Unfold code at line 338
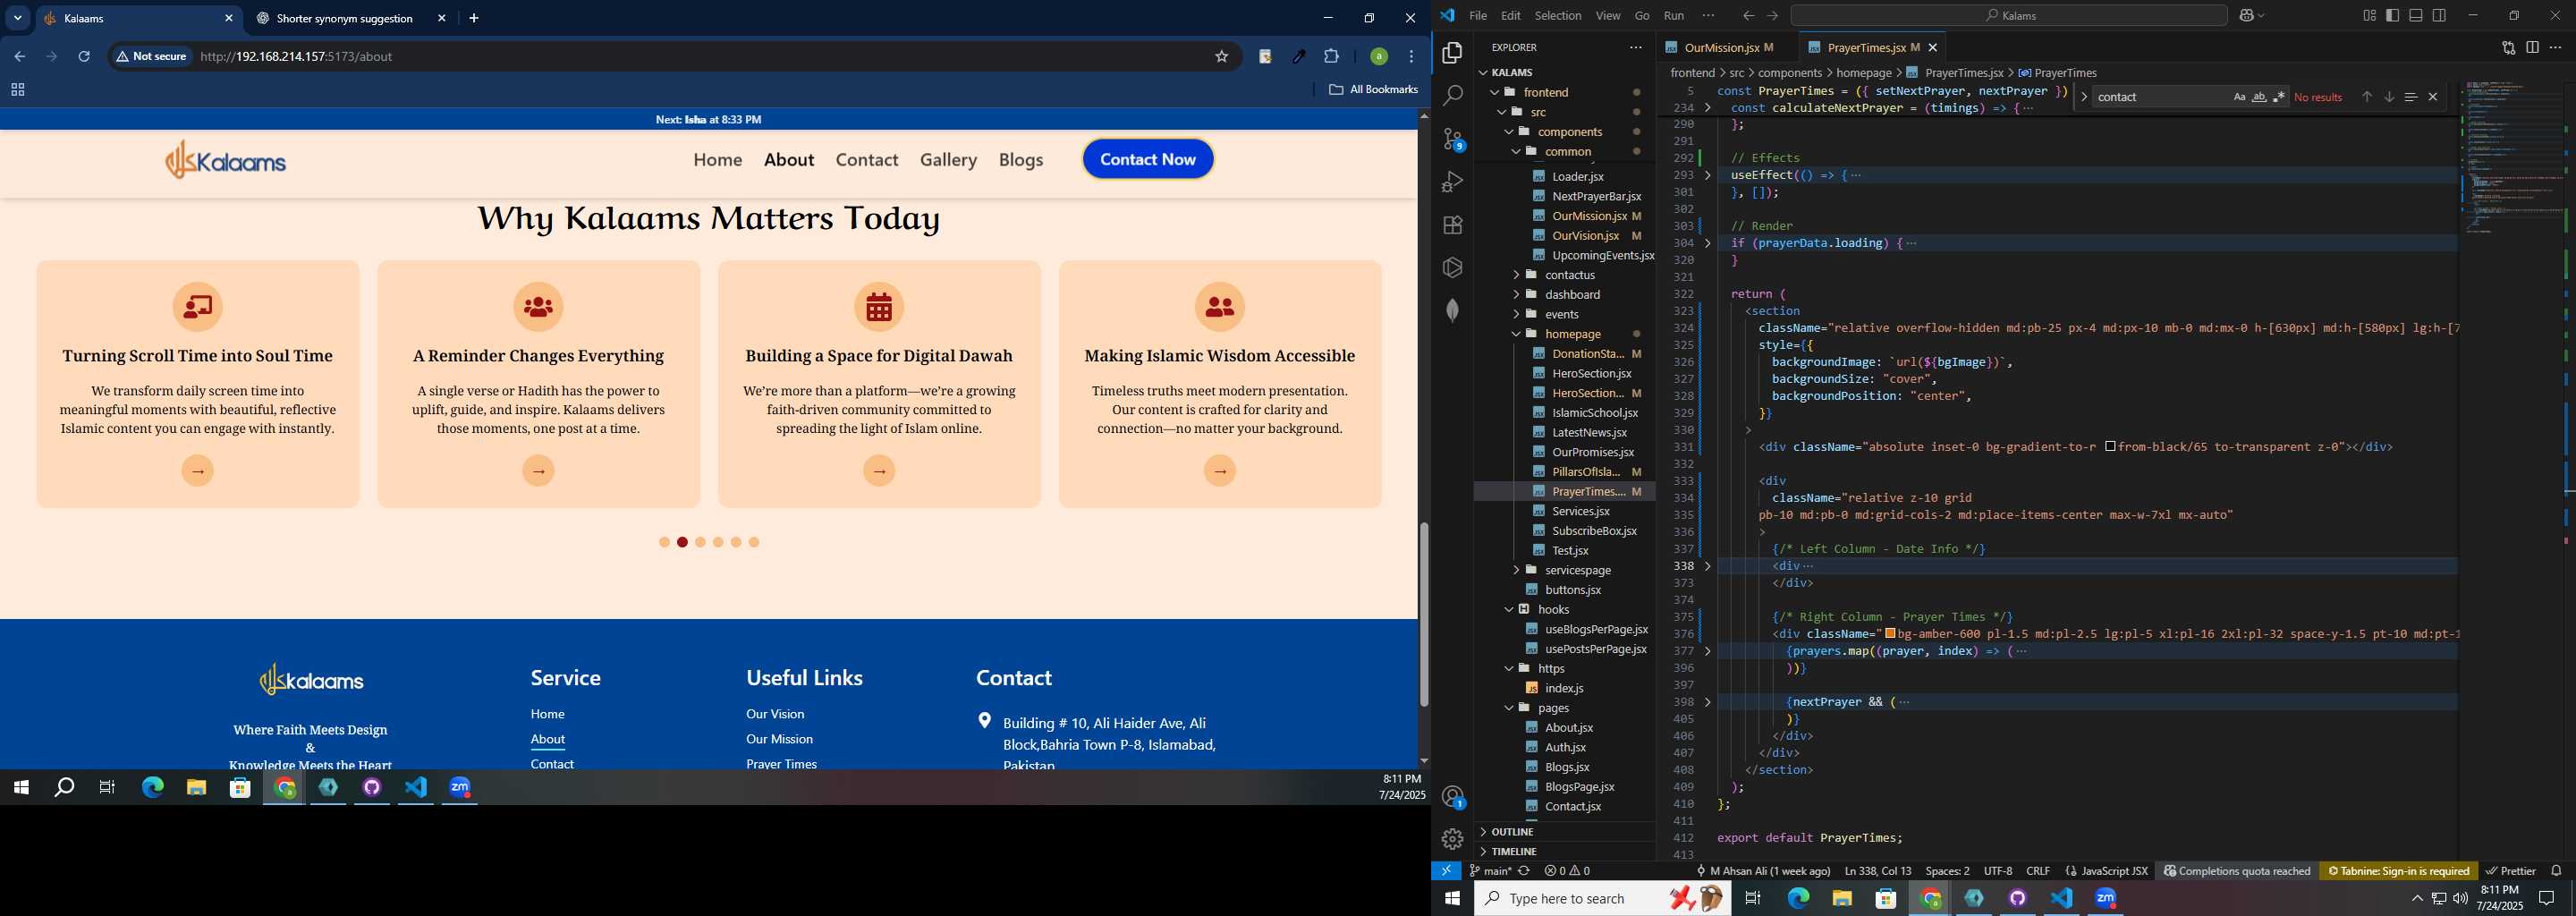 point(1708,566)
